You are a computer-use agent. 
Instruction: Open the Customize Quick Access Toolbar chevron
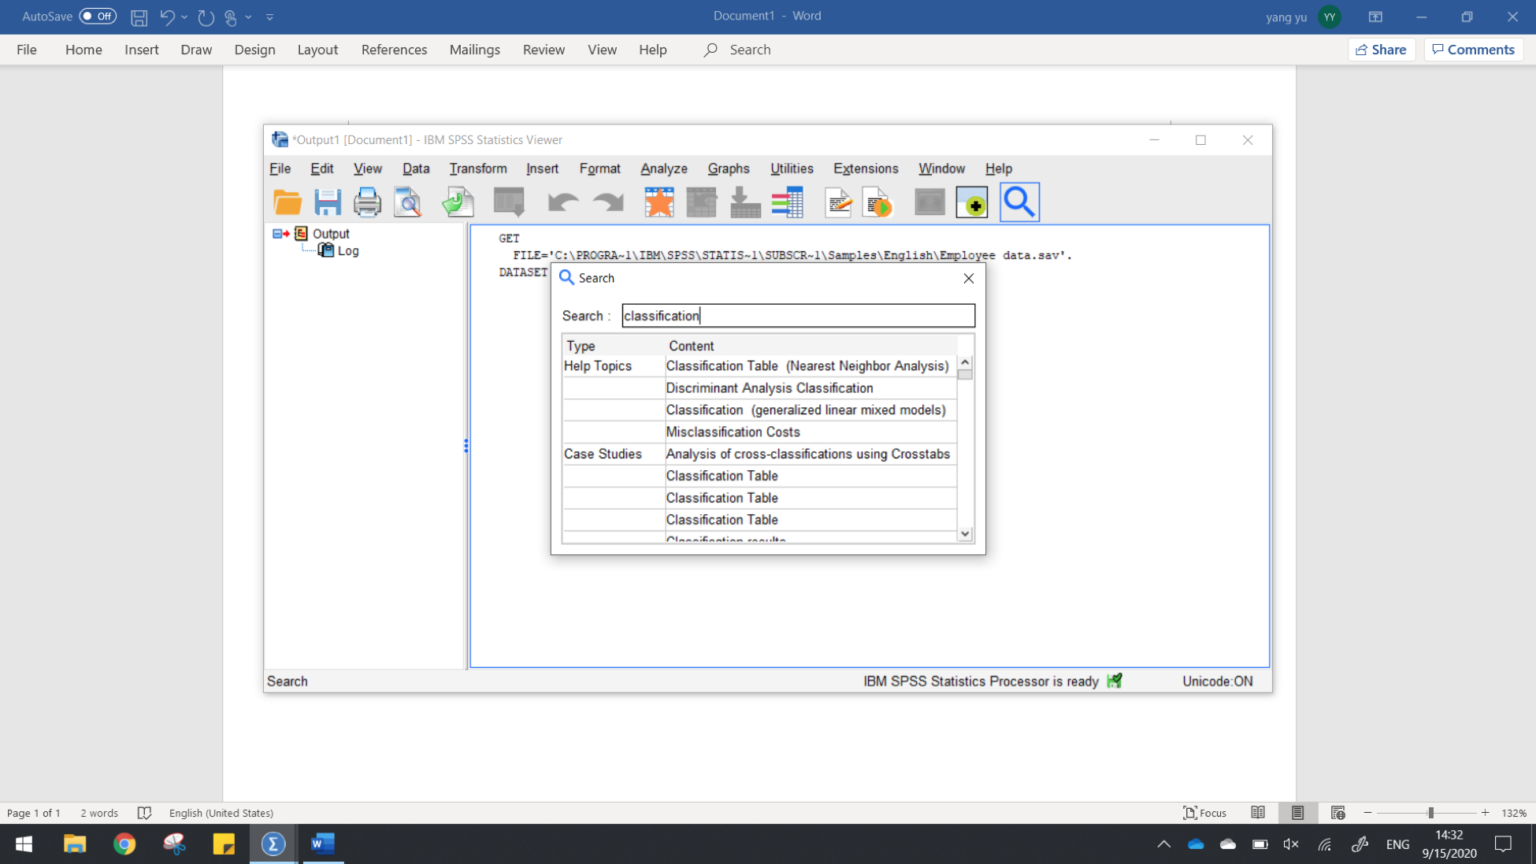pyautogui.click(x=269, y=17)
